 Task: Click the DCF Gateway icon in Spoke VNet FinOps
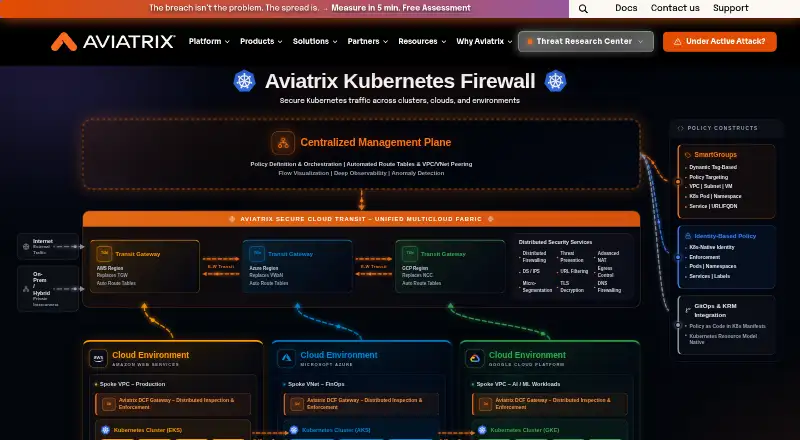[x=296, y=404]
